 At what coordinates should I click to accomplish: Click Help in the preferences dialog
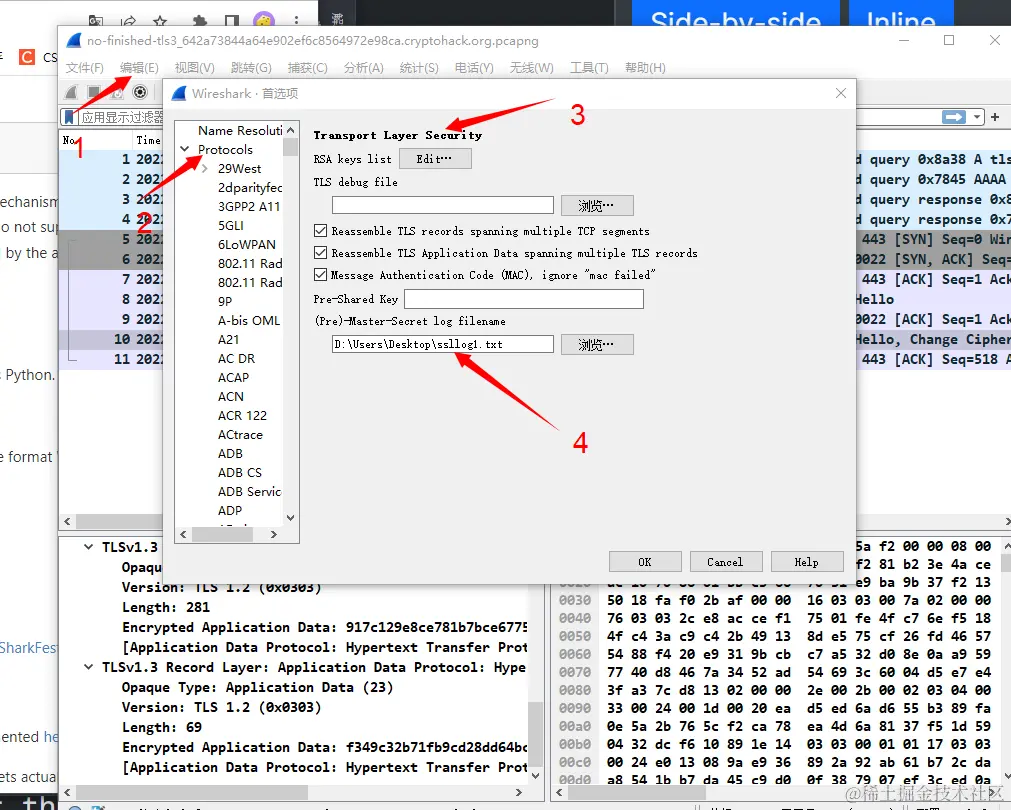tap(807, 562)
